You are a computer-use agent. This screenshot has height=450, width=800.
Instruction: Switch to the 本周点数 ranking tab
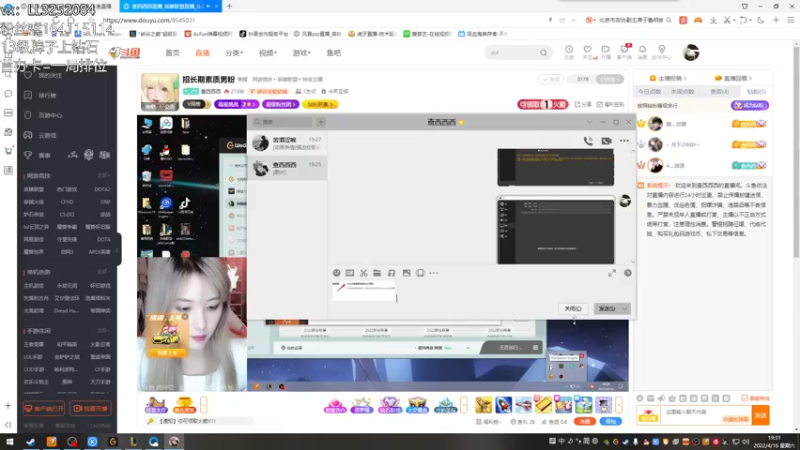click(683, 92)
